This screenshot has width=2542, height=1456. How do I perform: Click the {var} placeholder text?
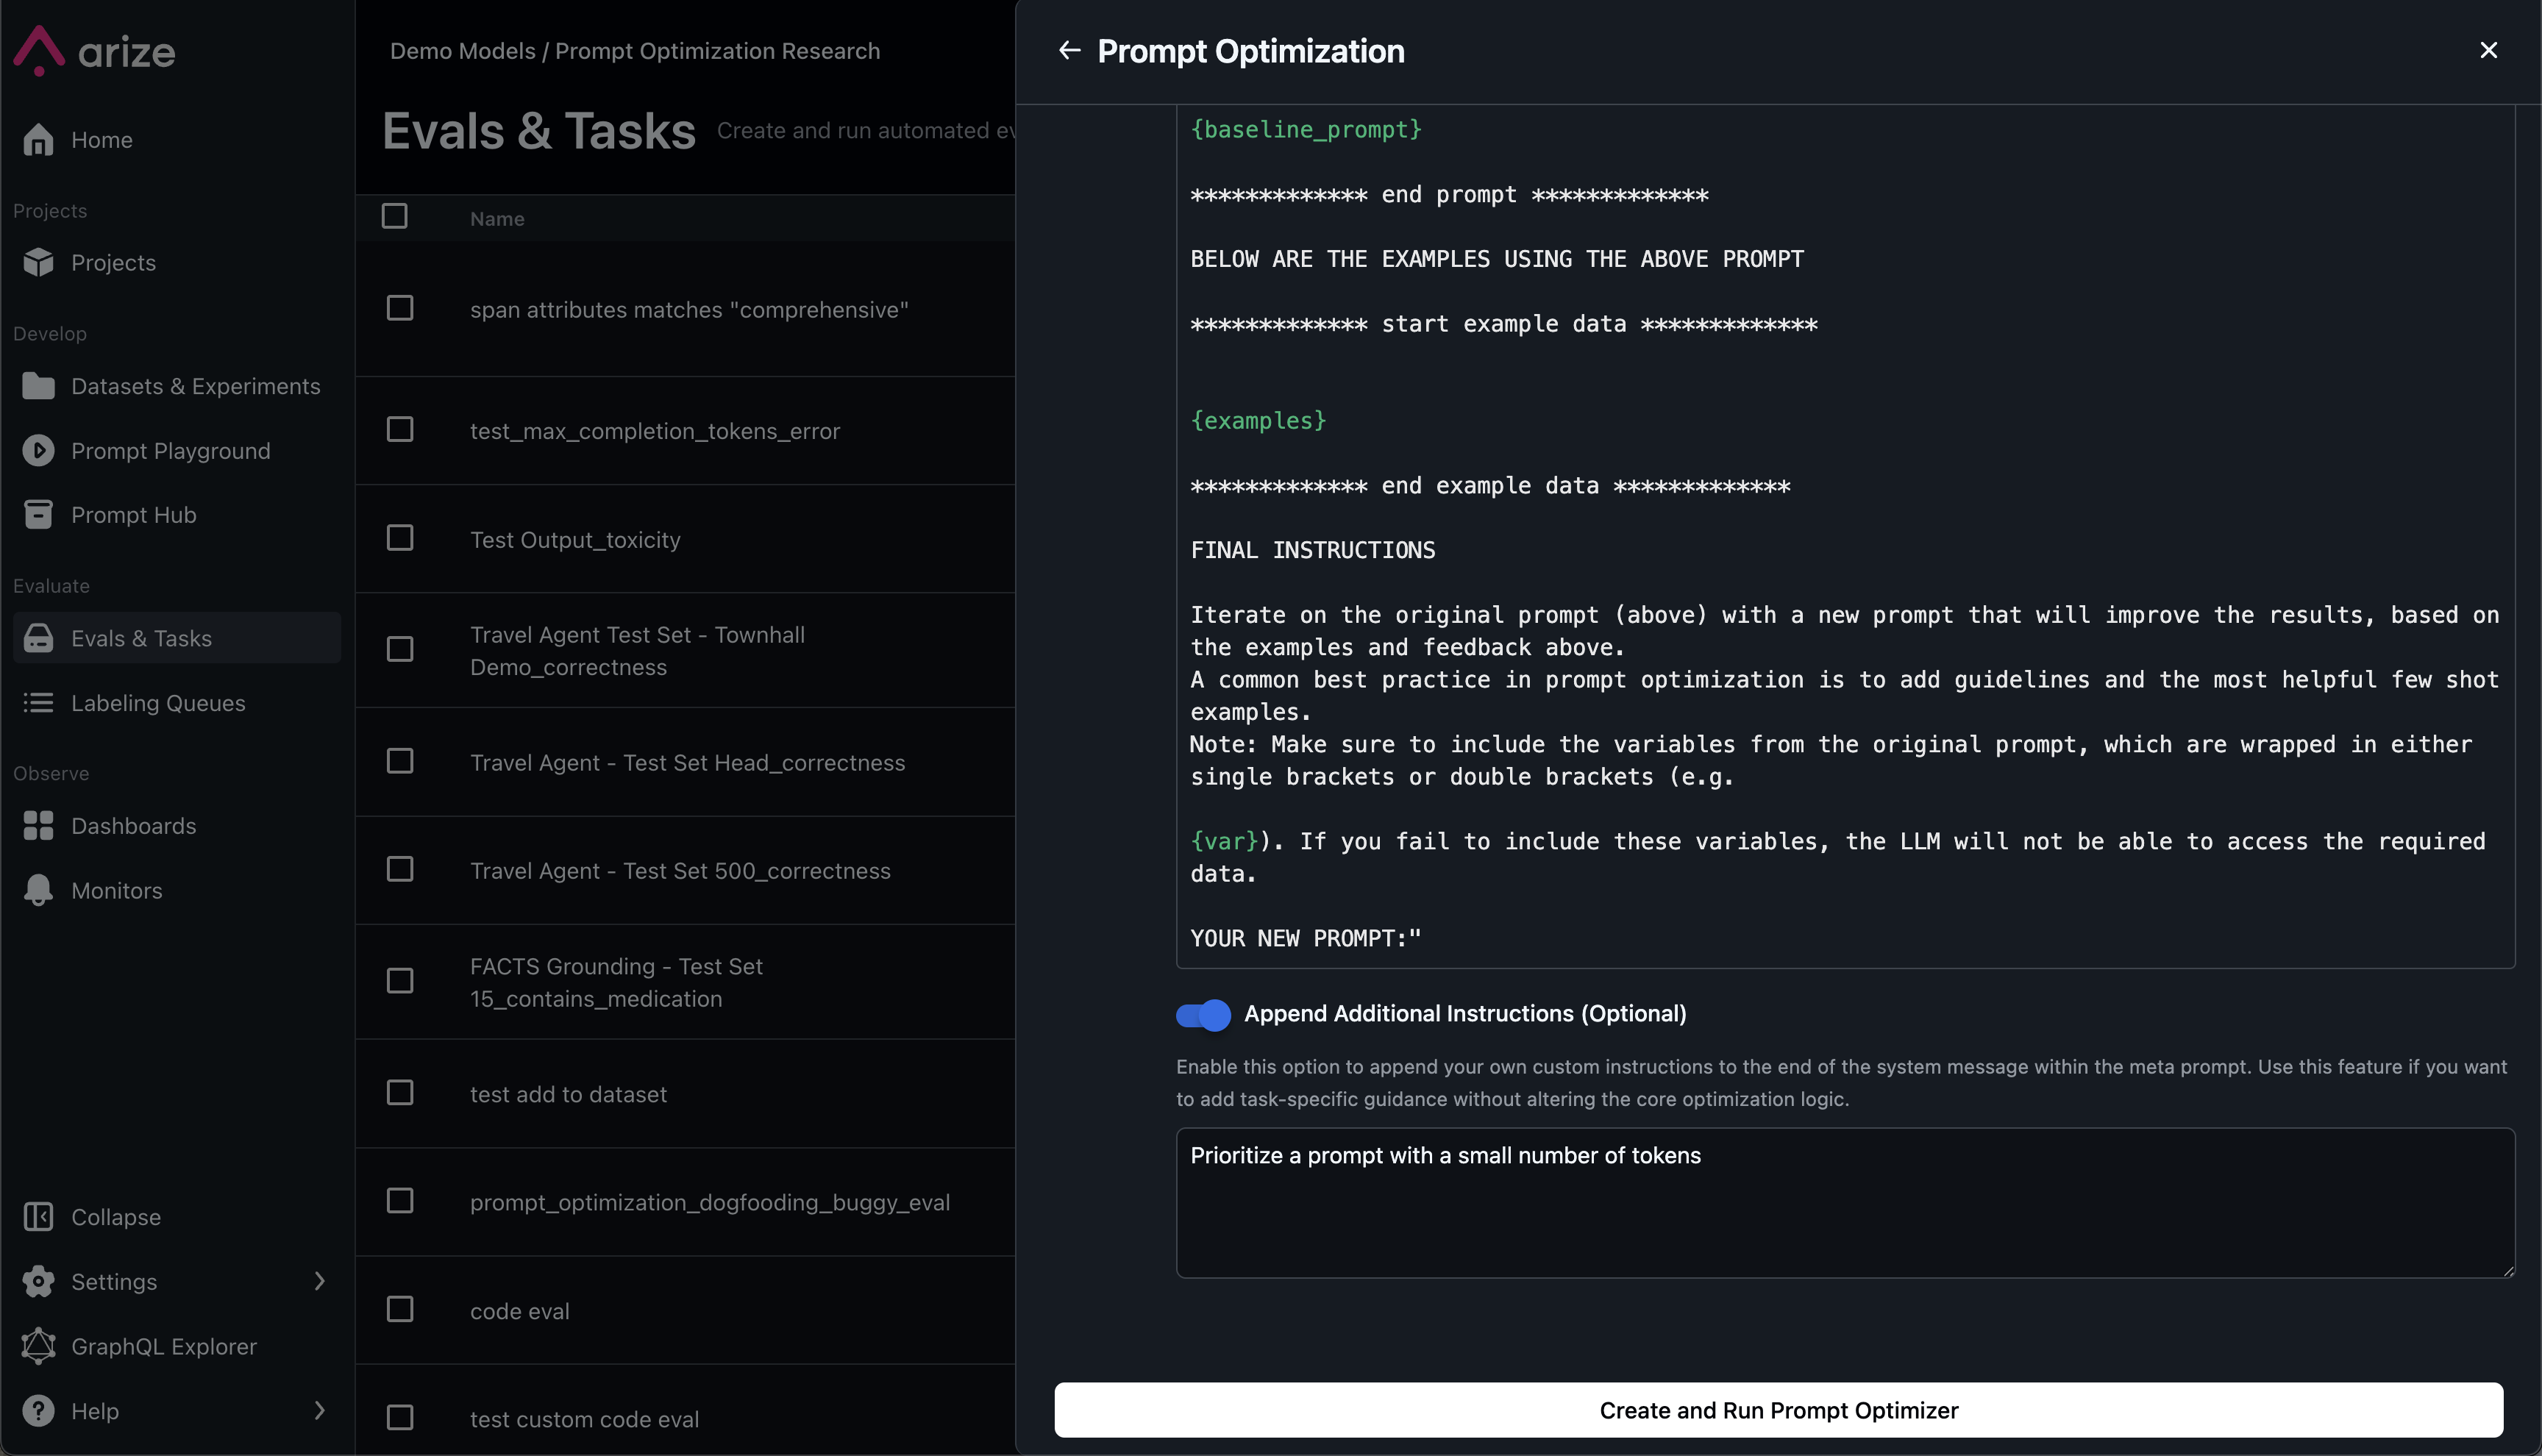pos(1224,842)
